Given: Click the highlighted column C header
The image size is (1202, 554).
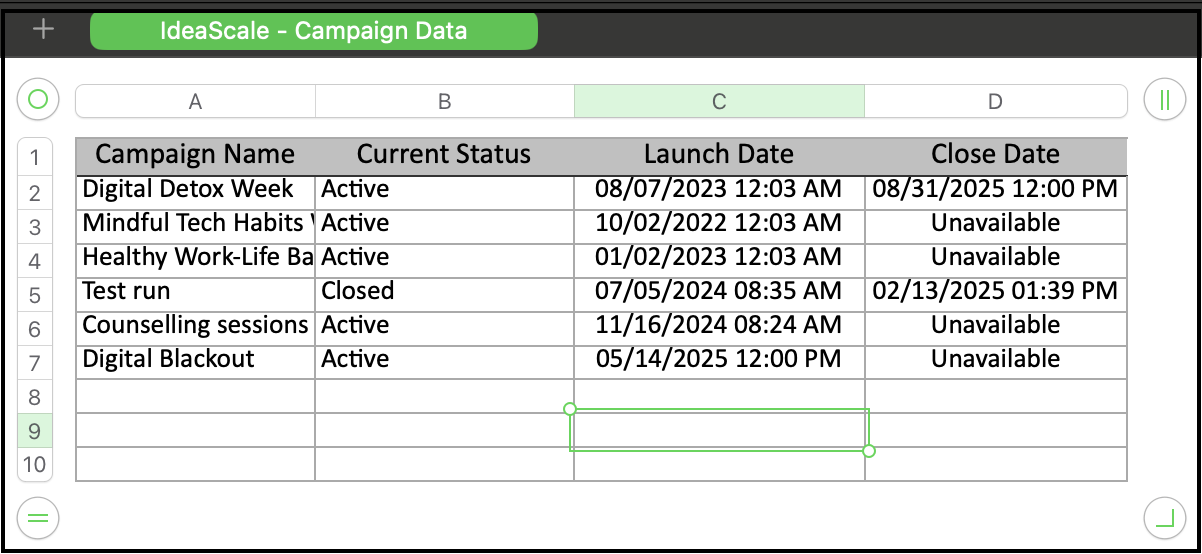Looking at the screenshot, I should pyautogui.click(x=719, y=101).
